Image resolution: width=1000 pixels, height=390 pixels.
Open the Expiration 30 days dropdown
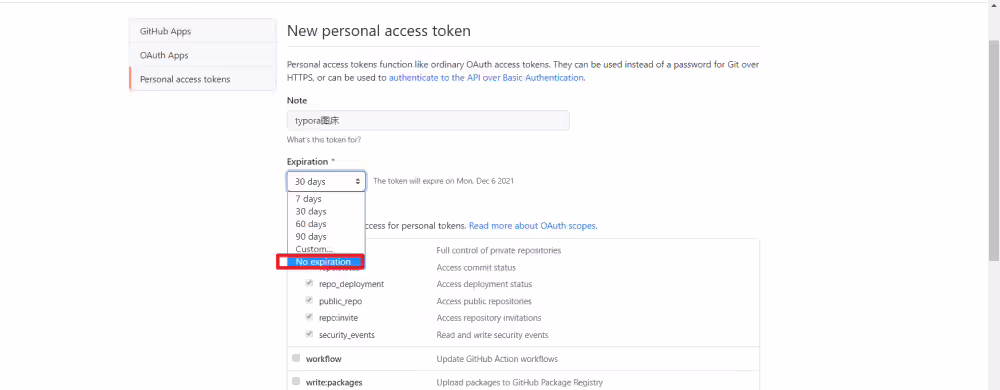[x=326, y=182]
